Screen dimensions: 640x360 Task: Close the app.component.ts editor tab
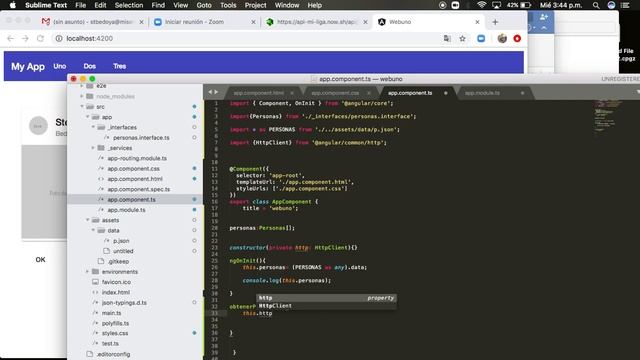pos(445,93)
